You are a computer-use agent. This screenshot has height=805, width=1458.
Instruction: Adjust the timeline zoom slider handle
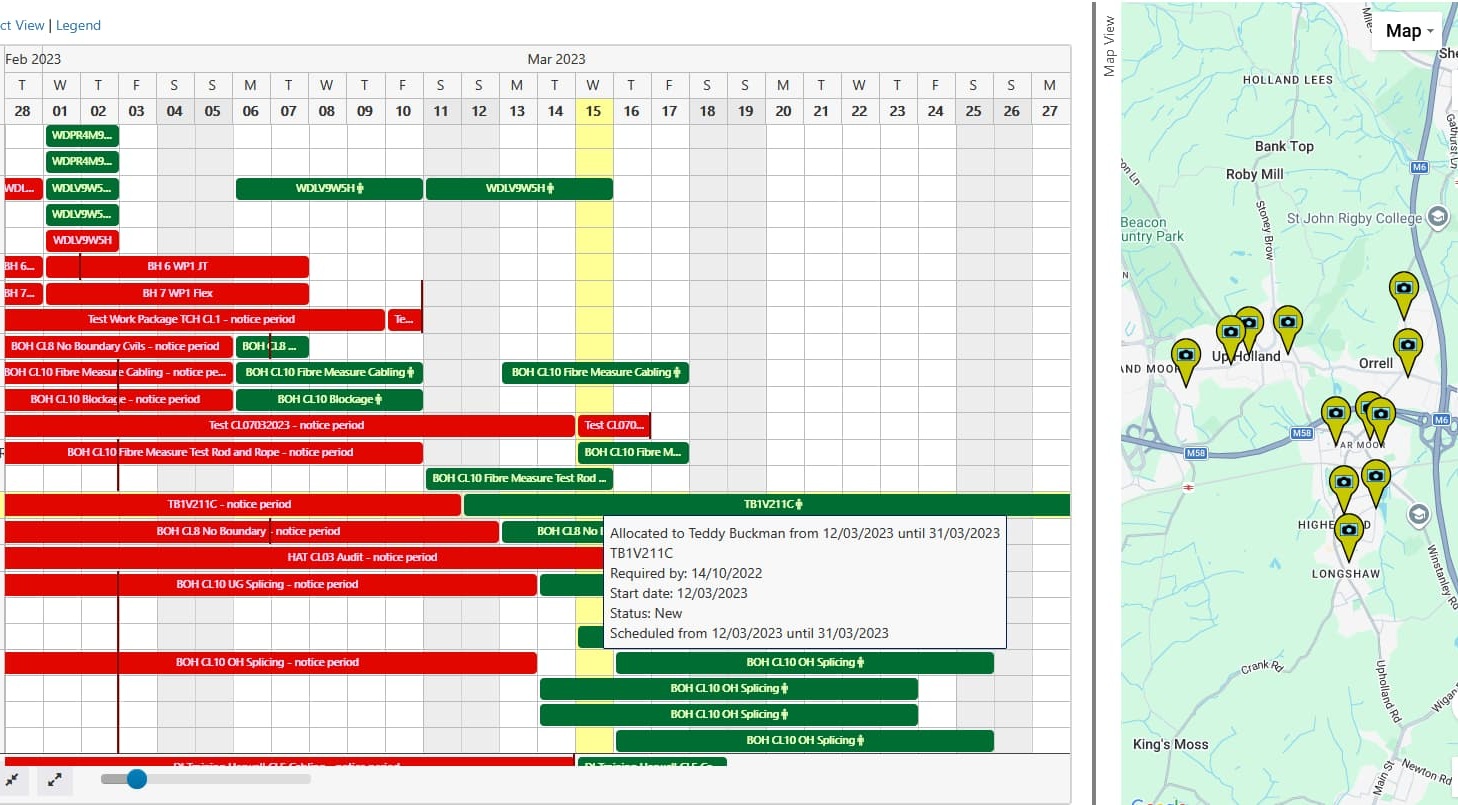[x=136, y=779]
